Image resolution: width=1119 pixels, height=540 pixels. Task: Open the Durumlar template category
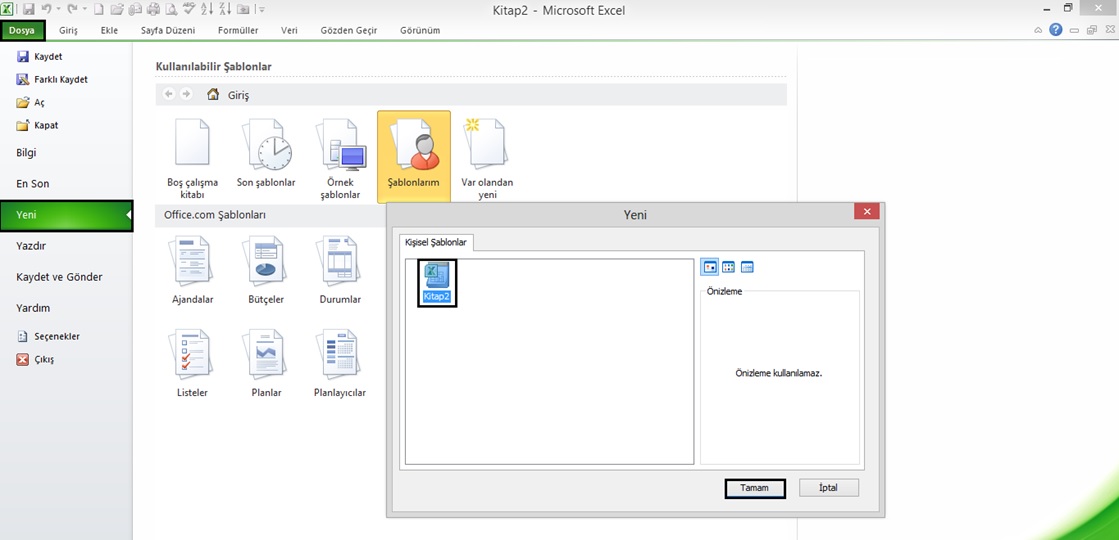tap(340, 271)
